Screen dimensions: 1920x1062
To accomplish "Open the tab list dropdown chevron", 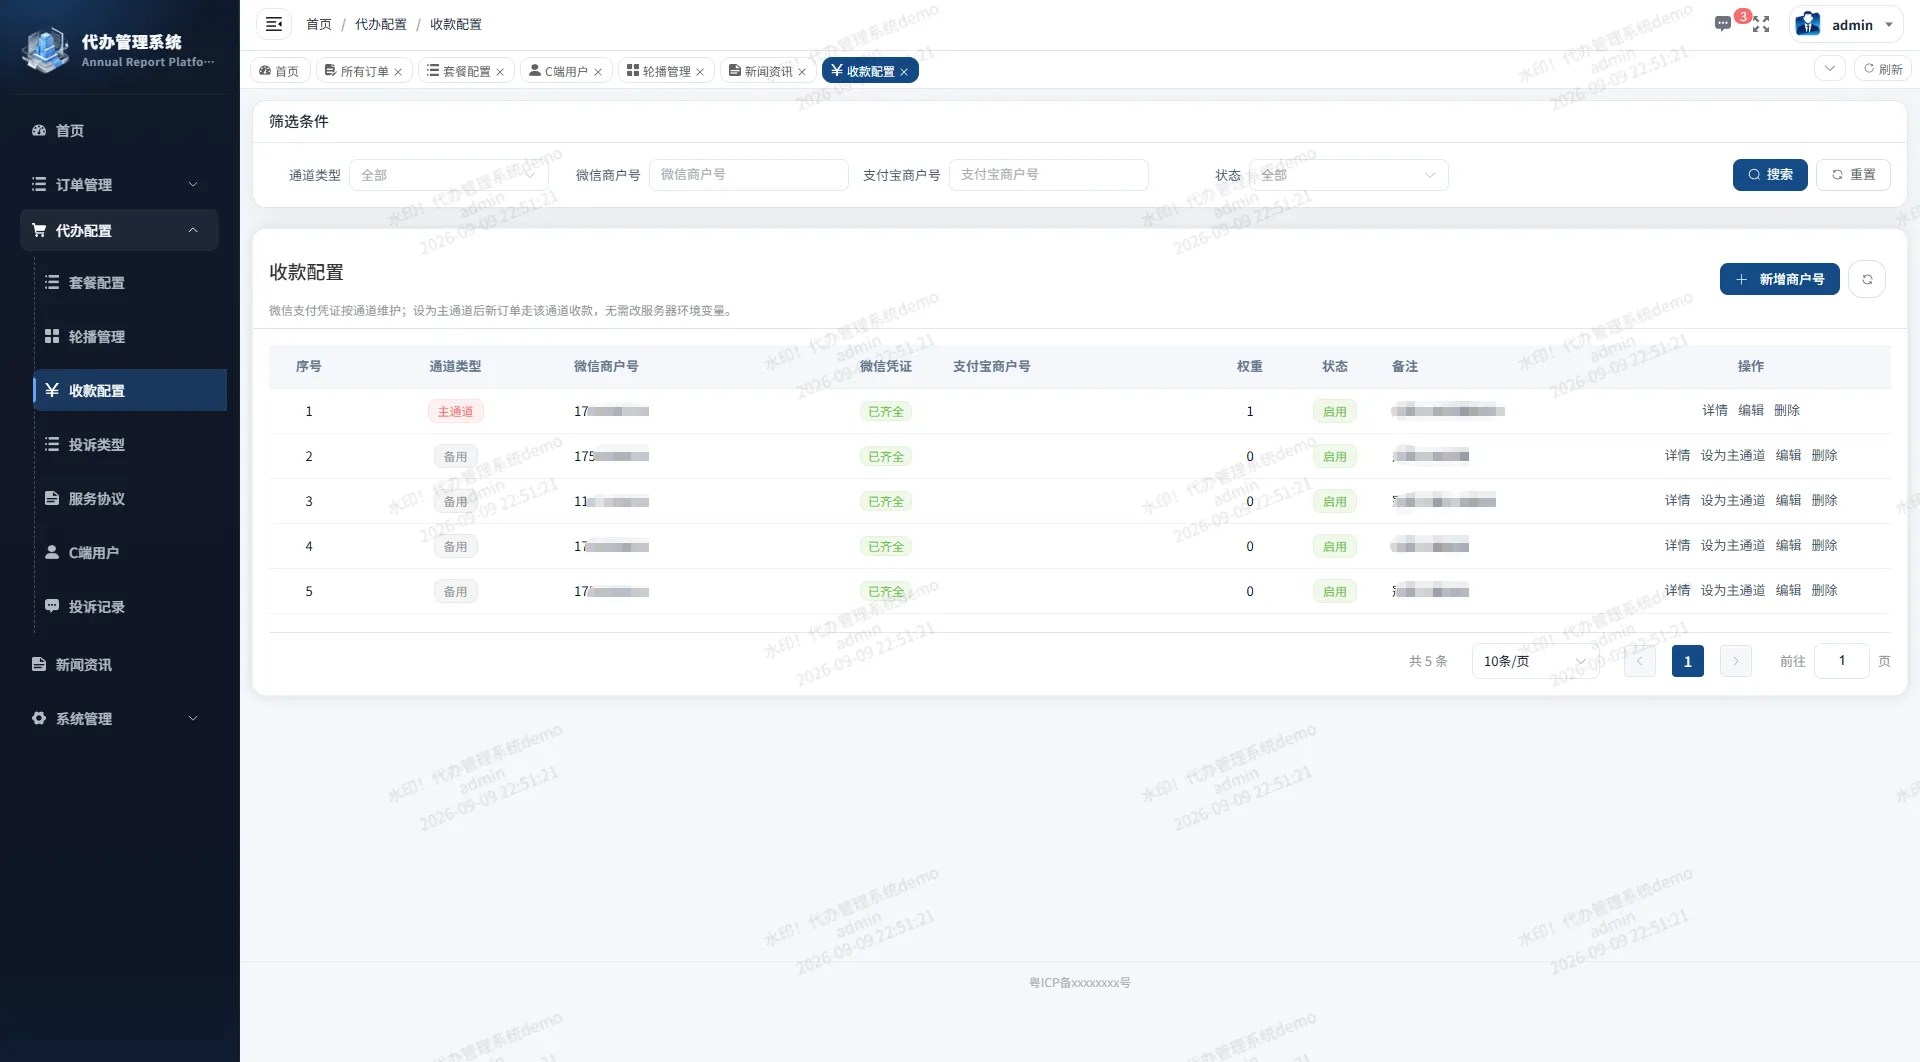I will pos(1830,68).
